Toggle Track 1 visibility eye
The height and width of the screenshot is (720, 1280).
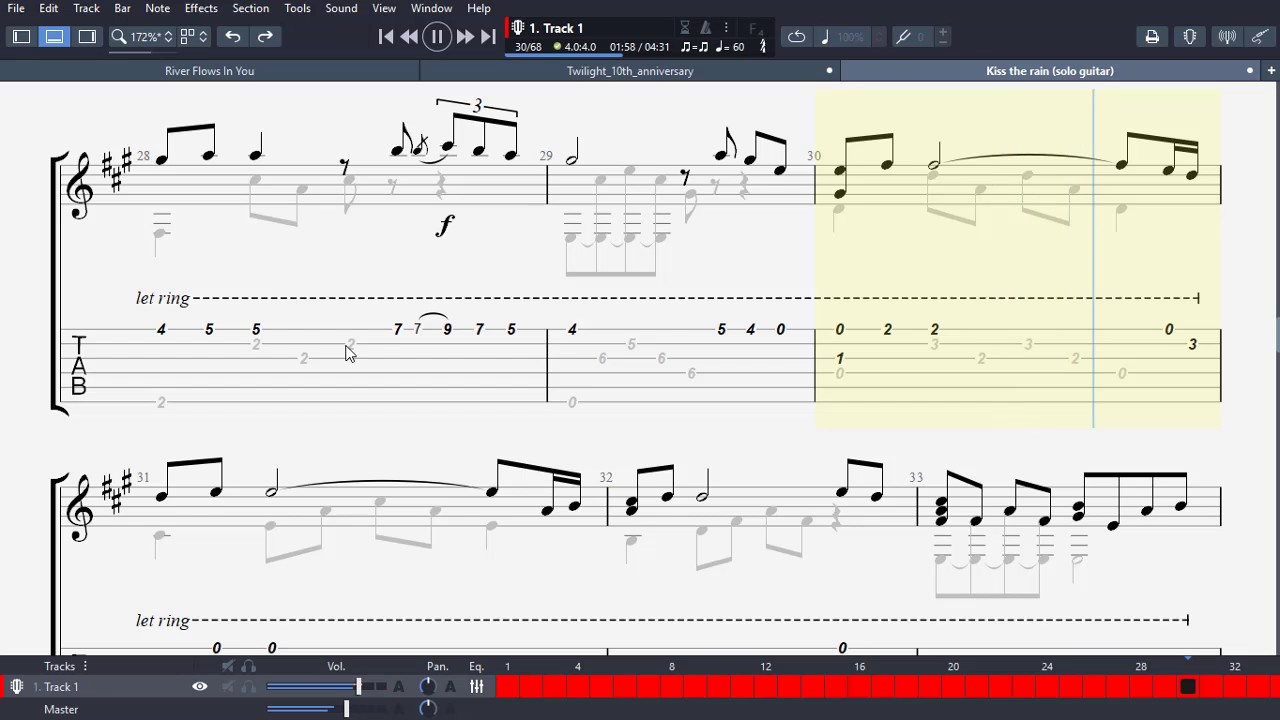[200, 687]
